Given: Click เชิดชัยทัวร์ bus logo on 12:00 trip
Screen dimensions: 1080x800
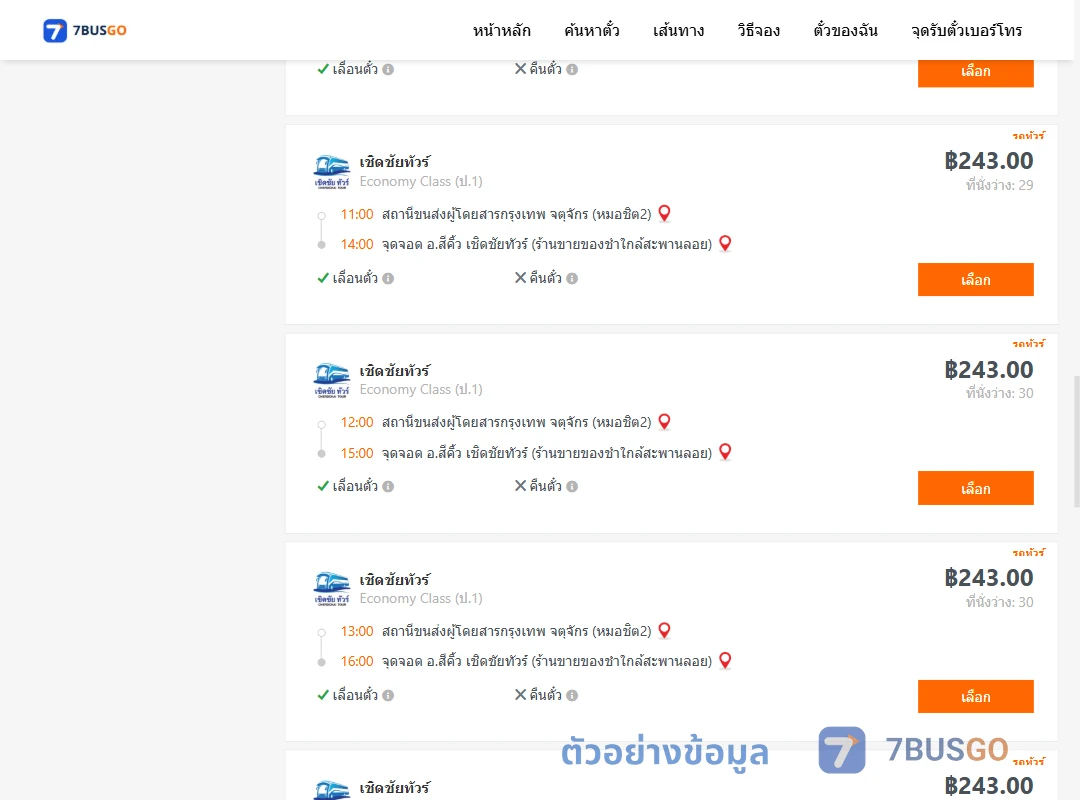Looking at the screenshot, I should pyautogui.click(x=331, y=380).
